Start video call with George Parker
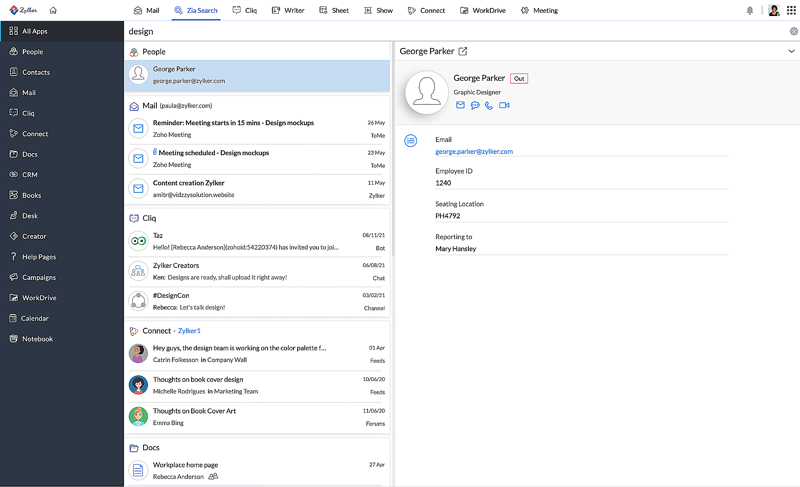 pyautogui.click(x=504, y=105)
